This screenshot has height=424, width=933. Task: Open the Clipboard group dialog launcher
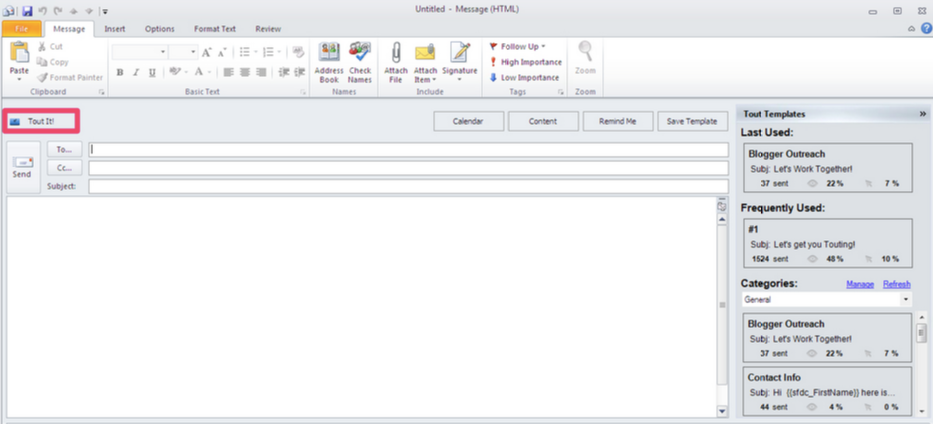[x=101, y=92]
